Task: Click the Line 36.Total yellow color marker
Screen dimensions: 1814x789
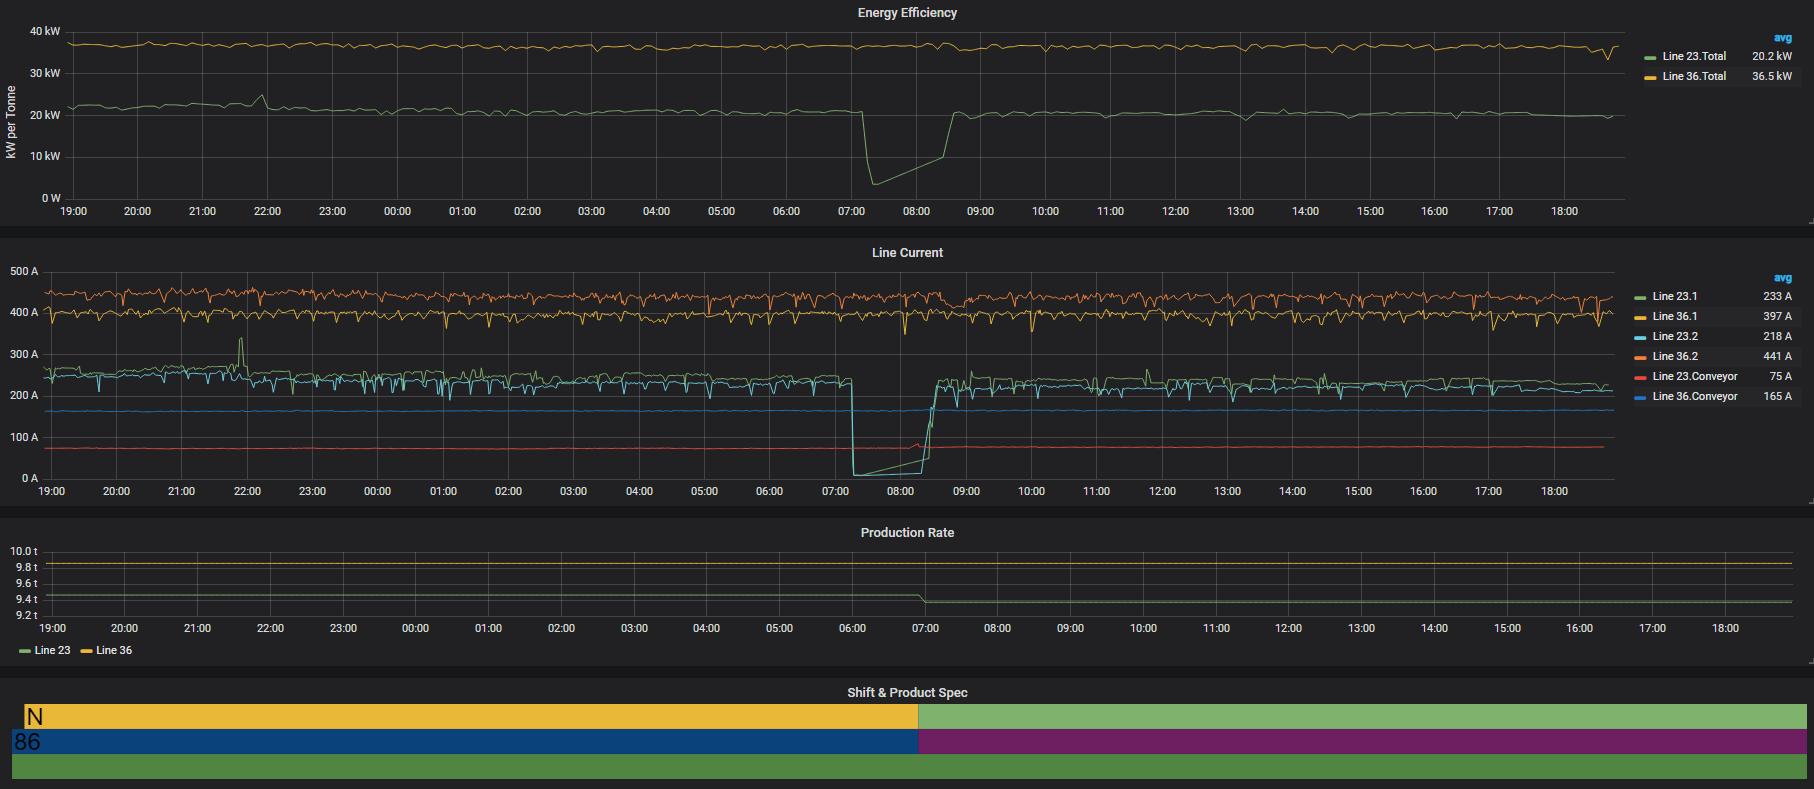Action: point(1650,77)
